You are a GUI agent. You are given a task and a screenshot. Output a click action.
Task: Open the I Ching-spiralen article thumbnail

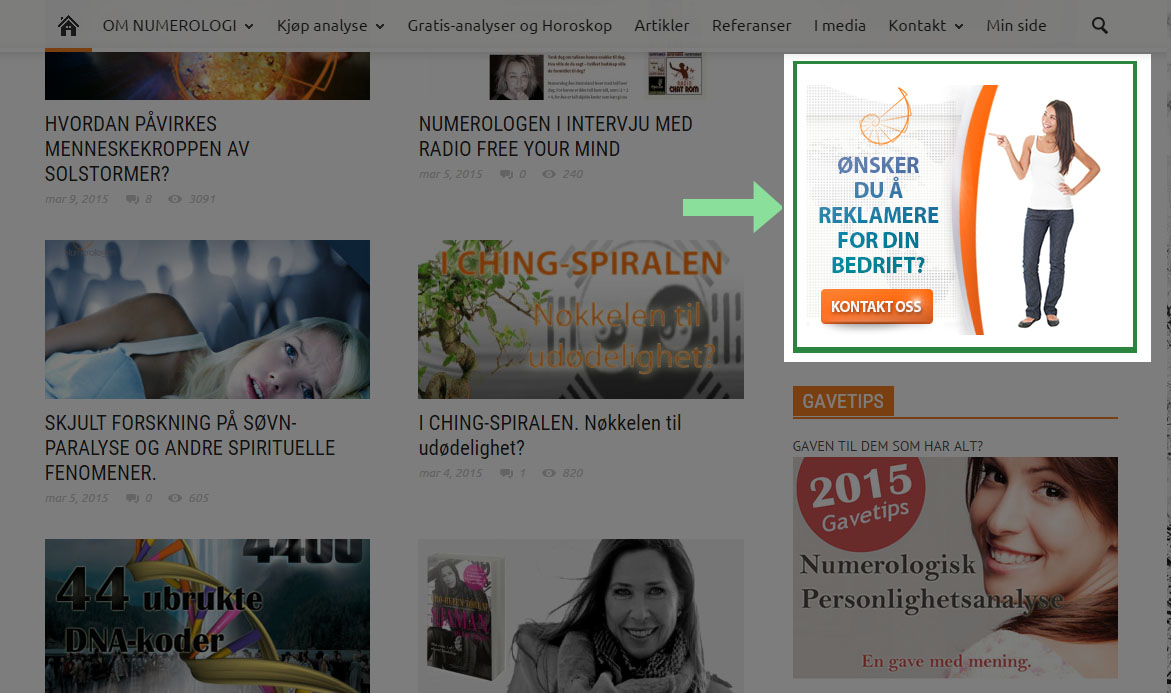pyautogui.click(x=580, y=319)
